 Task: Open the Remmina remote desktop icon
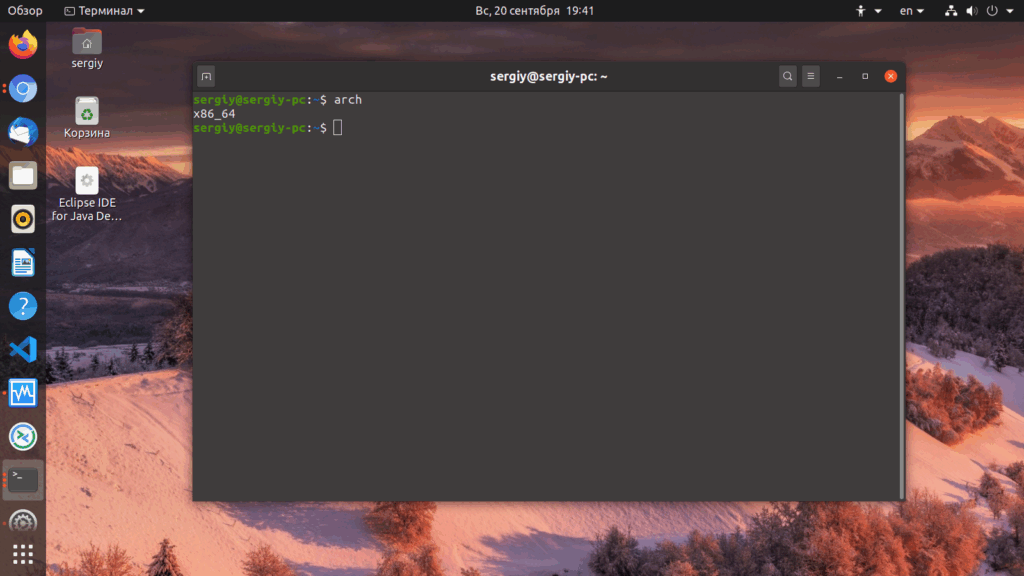coord(23,436)
